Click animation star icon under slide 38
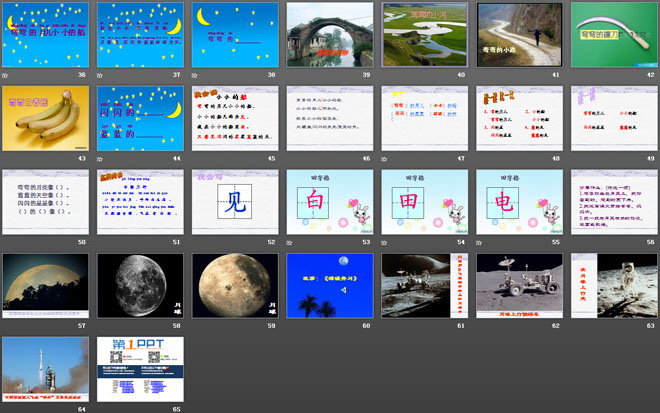Viewport: 660px width, 413px height. tap(196, 75)
